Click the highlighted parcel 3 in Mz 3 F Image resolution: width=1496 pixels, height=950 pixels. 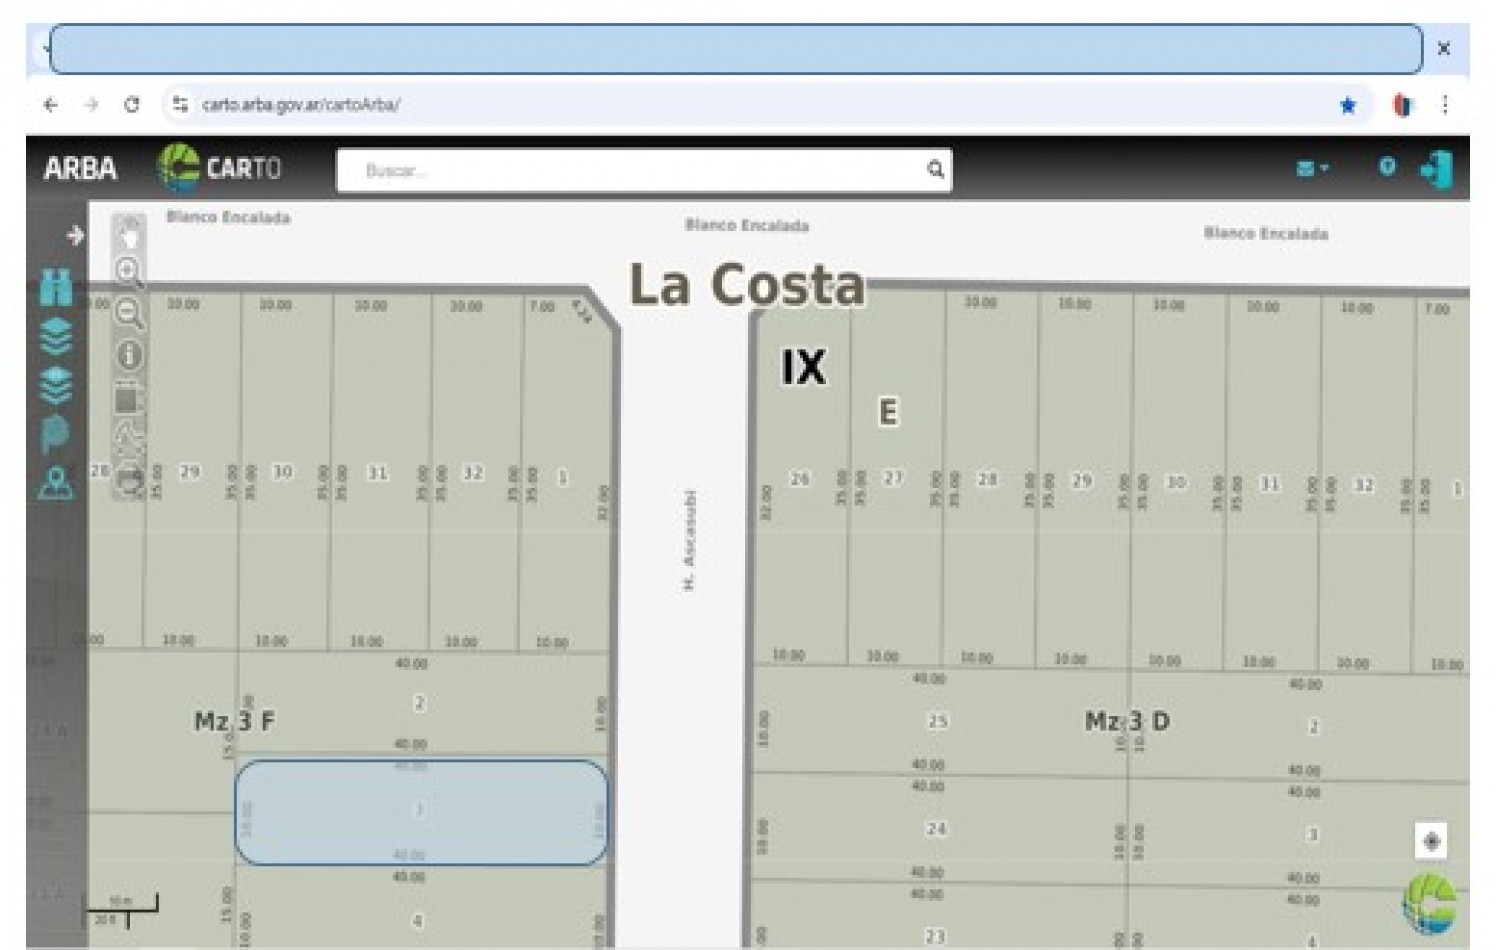click(x=420, y=812)
